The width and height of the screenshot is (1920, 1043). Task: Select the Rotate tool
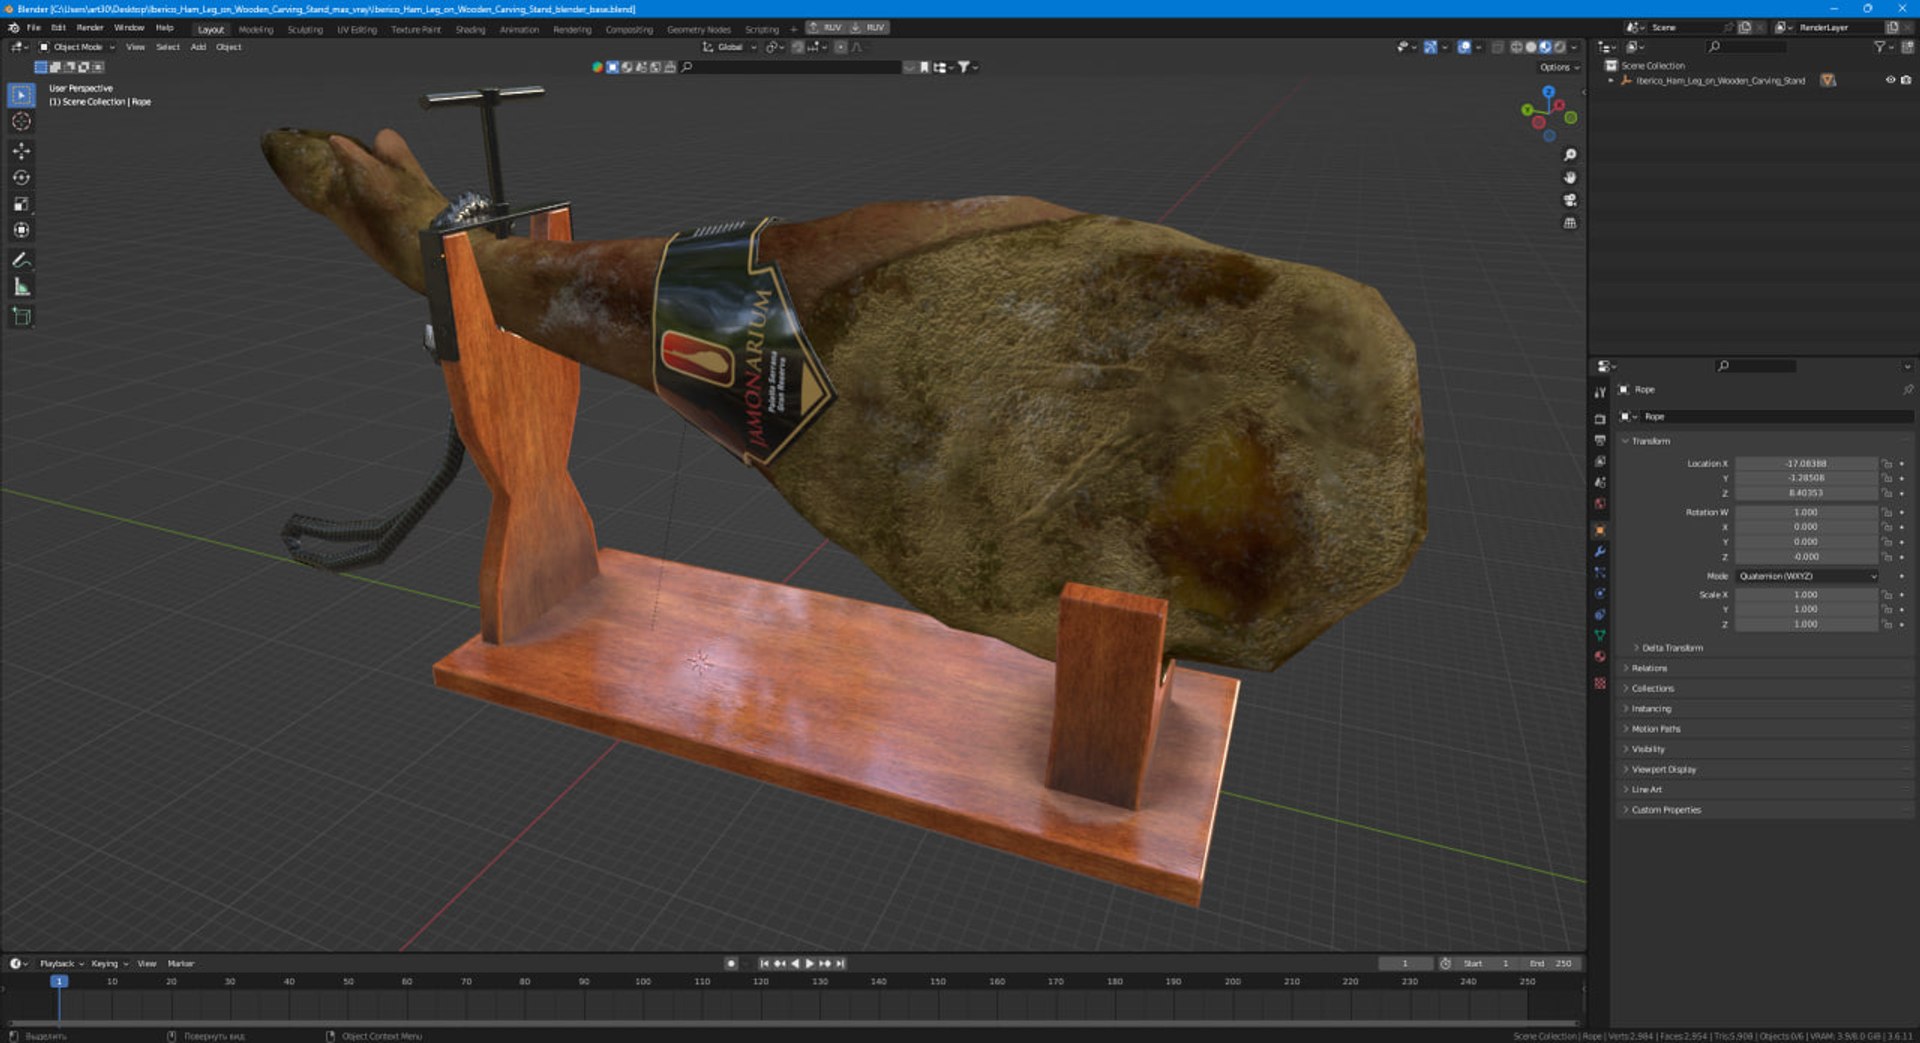coord(21,177)
